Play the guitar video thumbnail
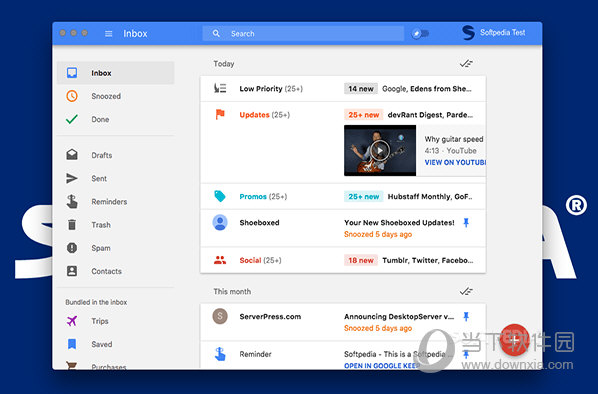This screenshot has width=598, height=394. (x=380, y=150)
